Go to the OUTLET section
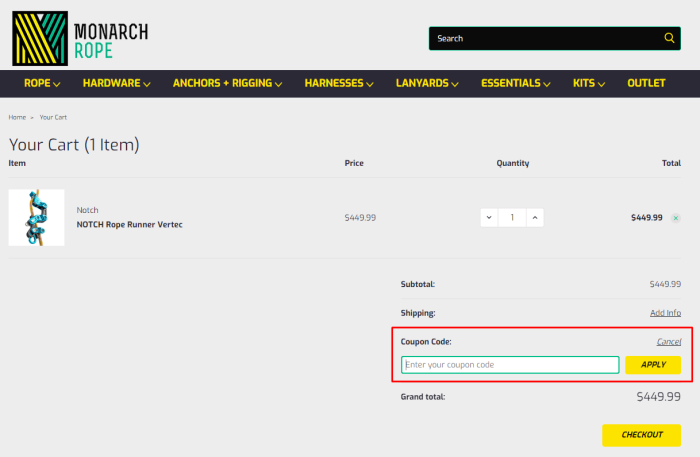Screen dimensions: 700x457 coord(646,83)
